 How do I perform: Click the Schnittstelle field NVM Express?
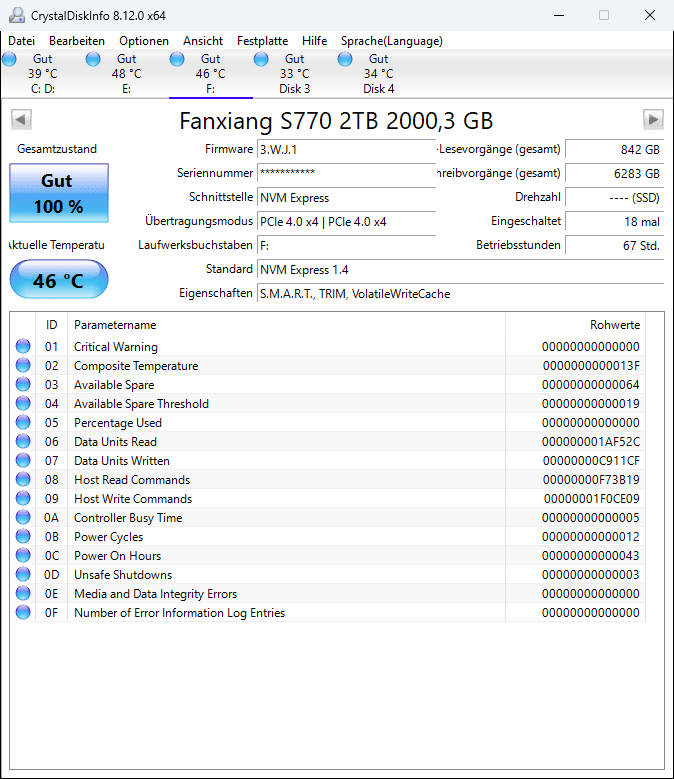point(346,198)
